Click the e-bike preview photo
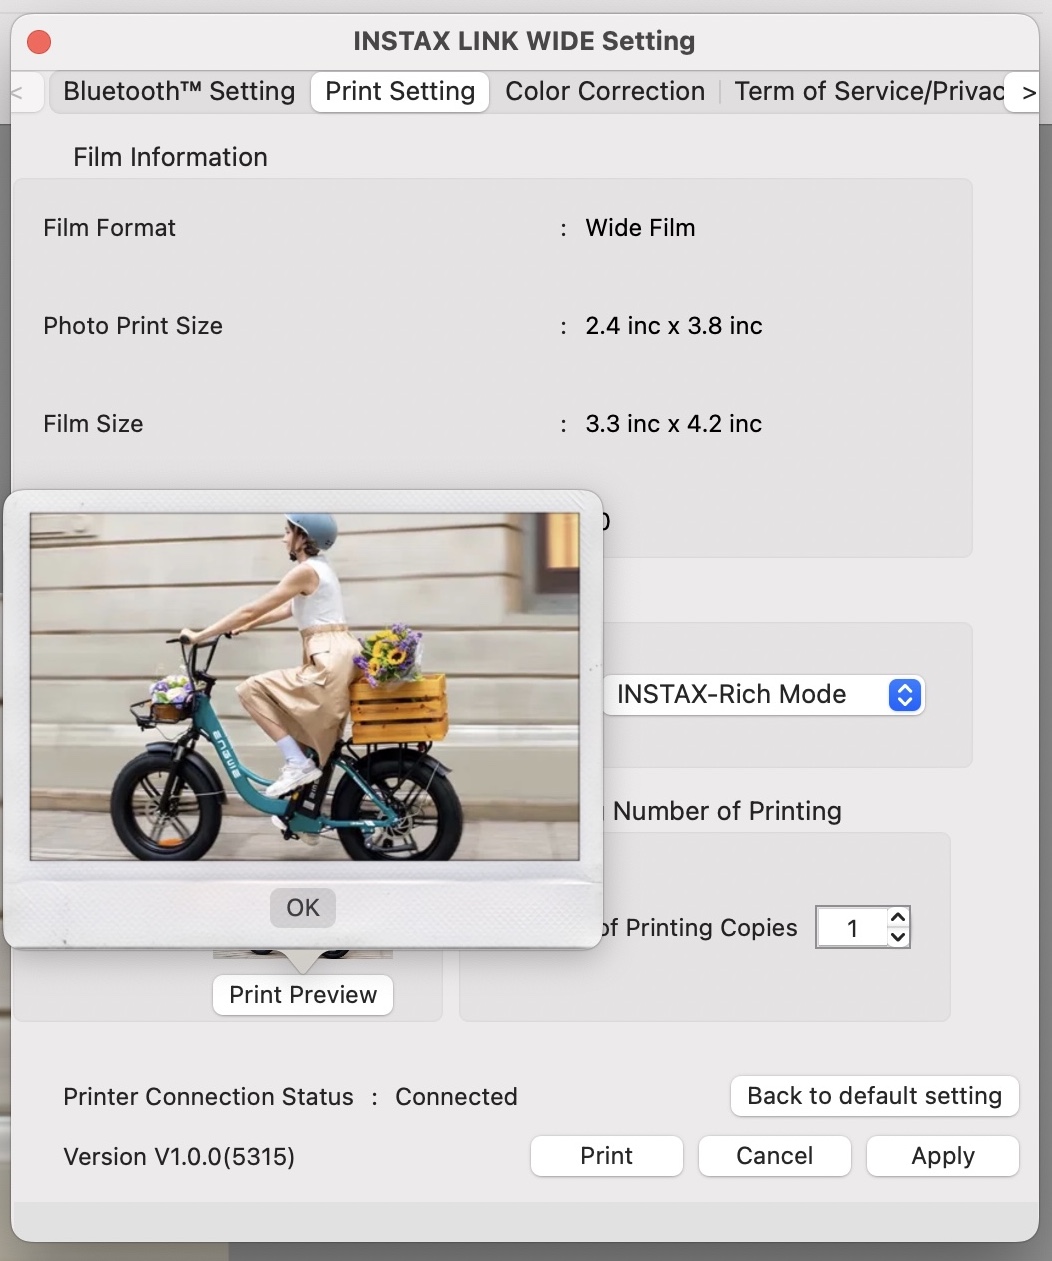The width and height of the screenshot is (1052, 1261). pyautogui.click(x=304, y=686)
